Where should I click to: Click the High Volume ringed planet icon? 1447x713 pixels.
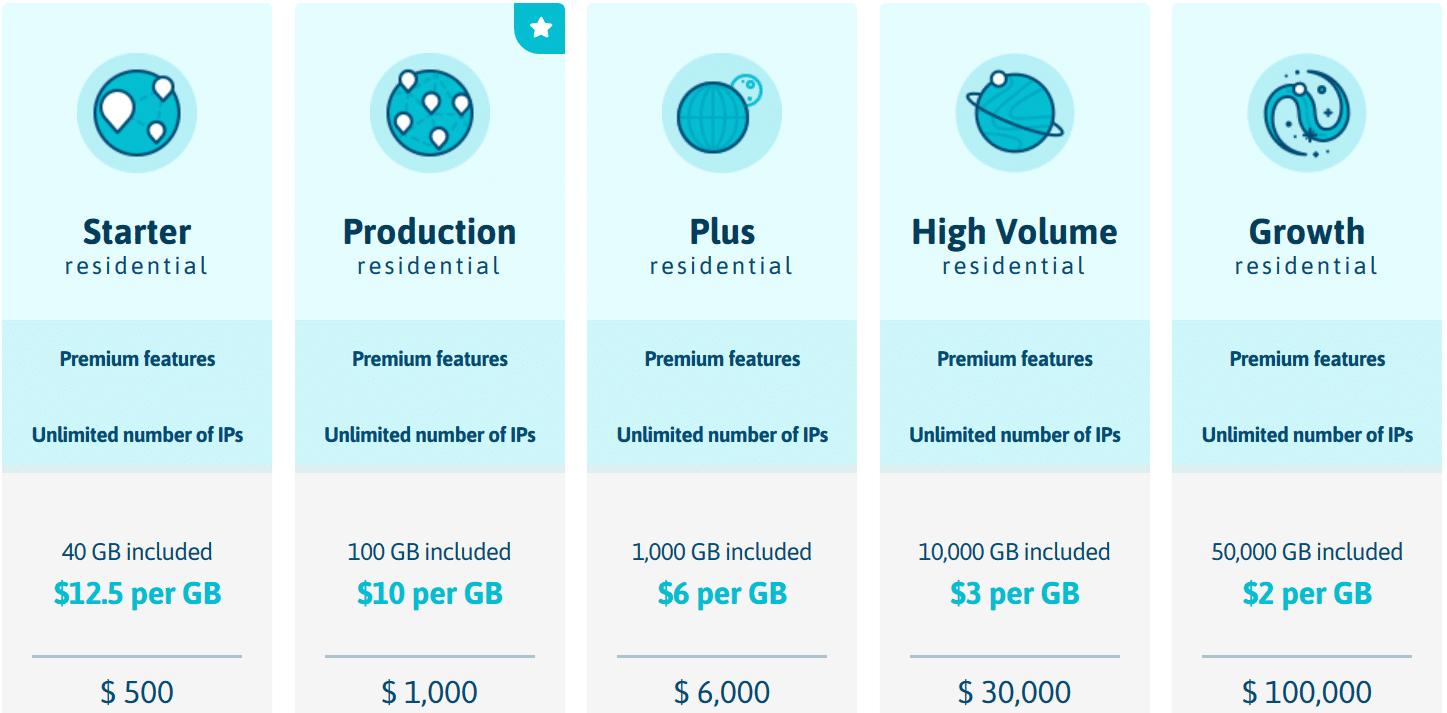coord(1014,113)
